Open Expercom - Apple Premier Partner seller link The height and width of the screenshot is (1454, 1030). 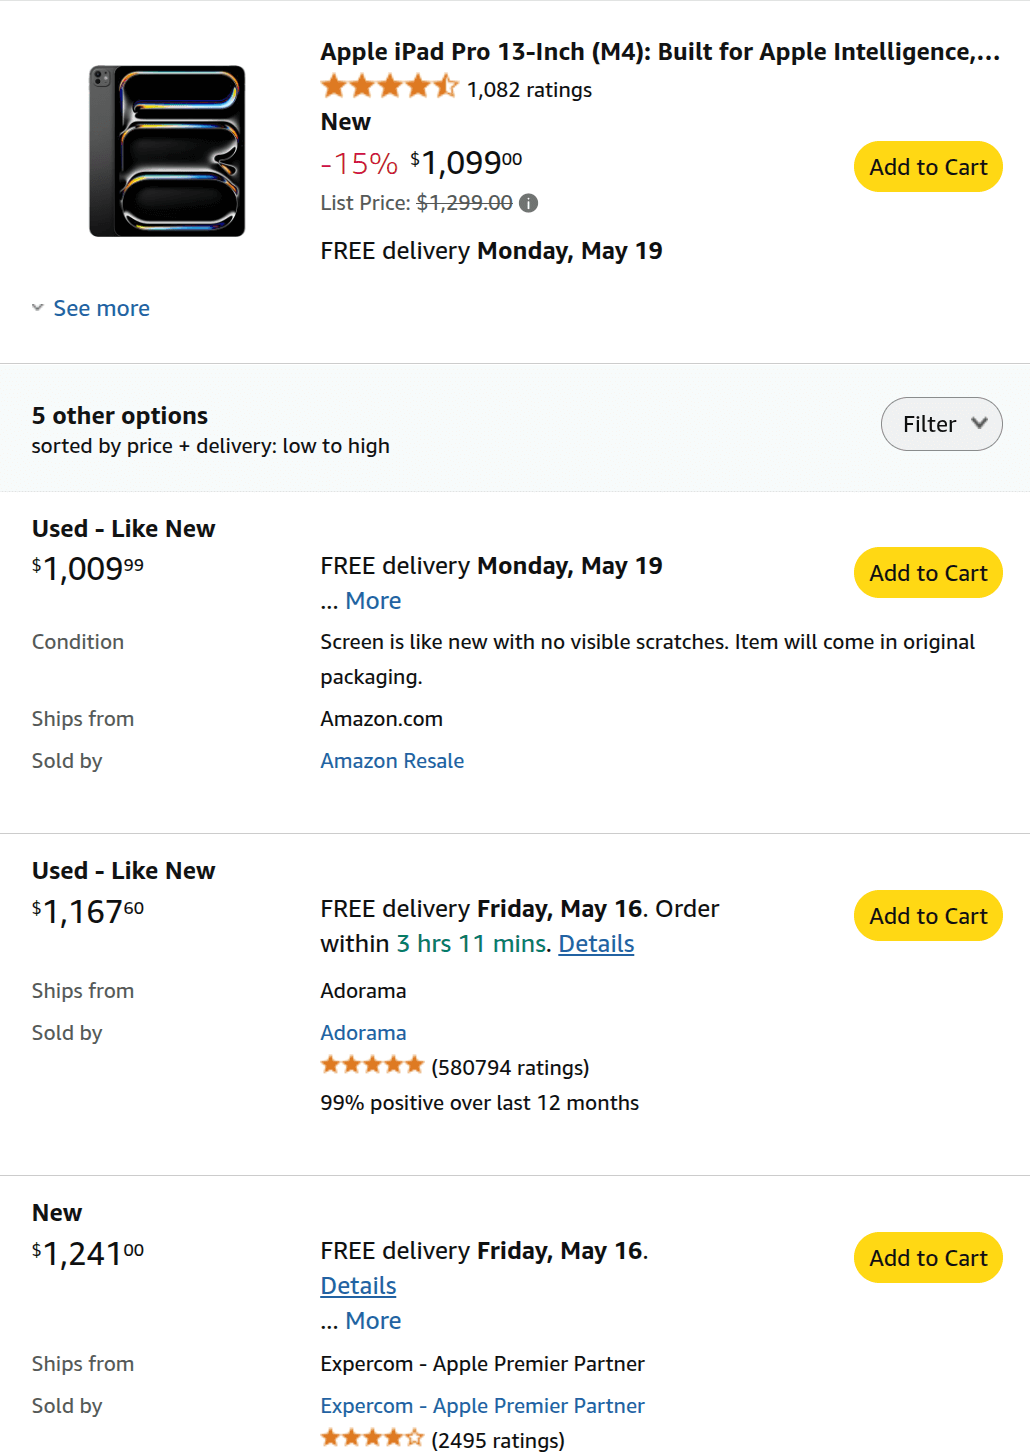pyautogui.click(x=482, y=1406)
